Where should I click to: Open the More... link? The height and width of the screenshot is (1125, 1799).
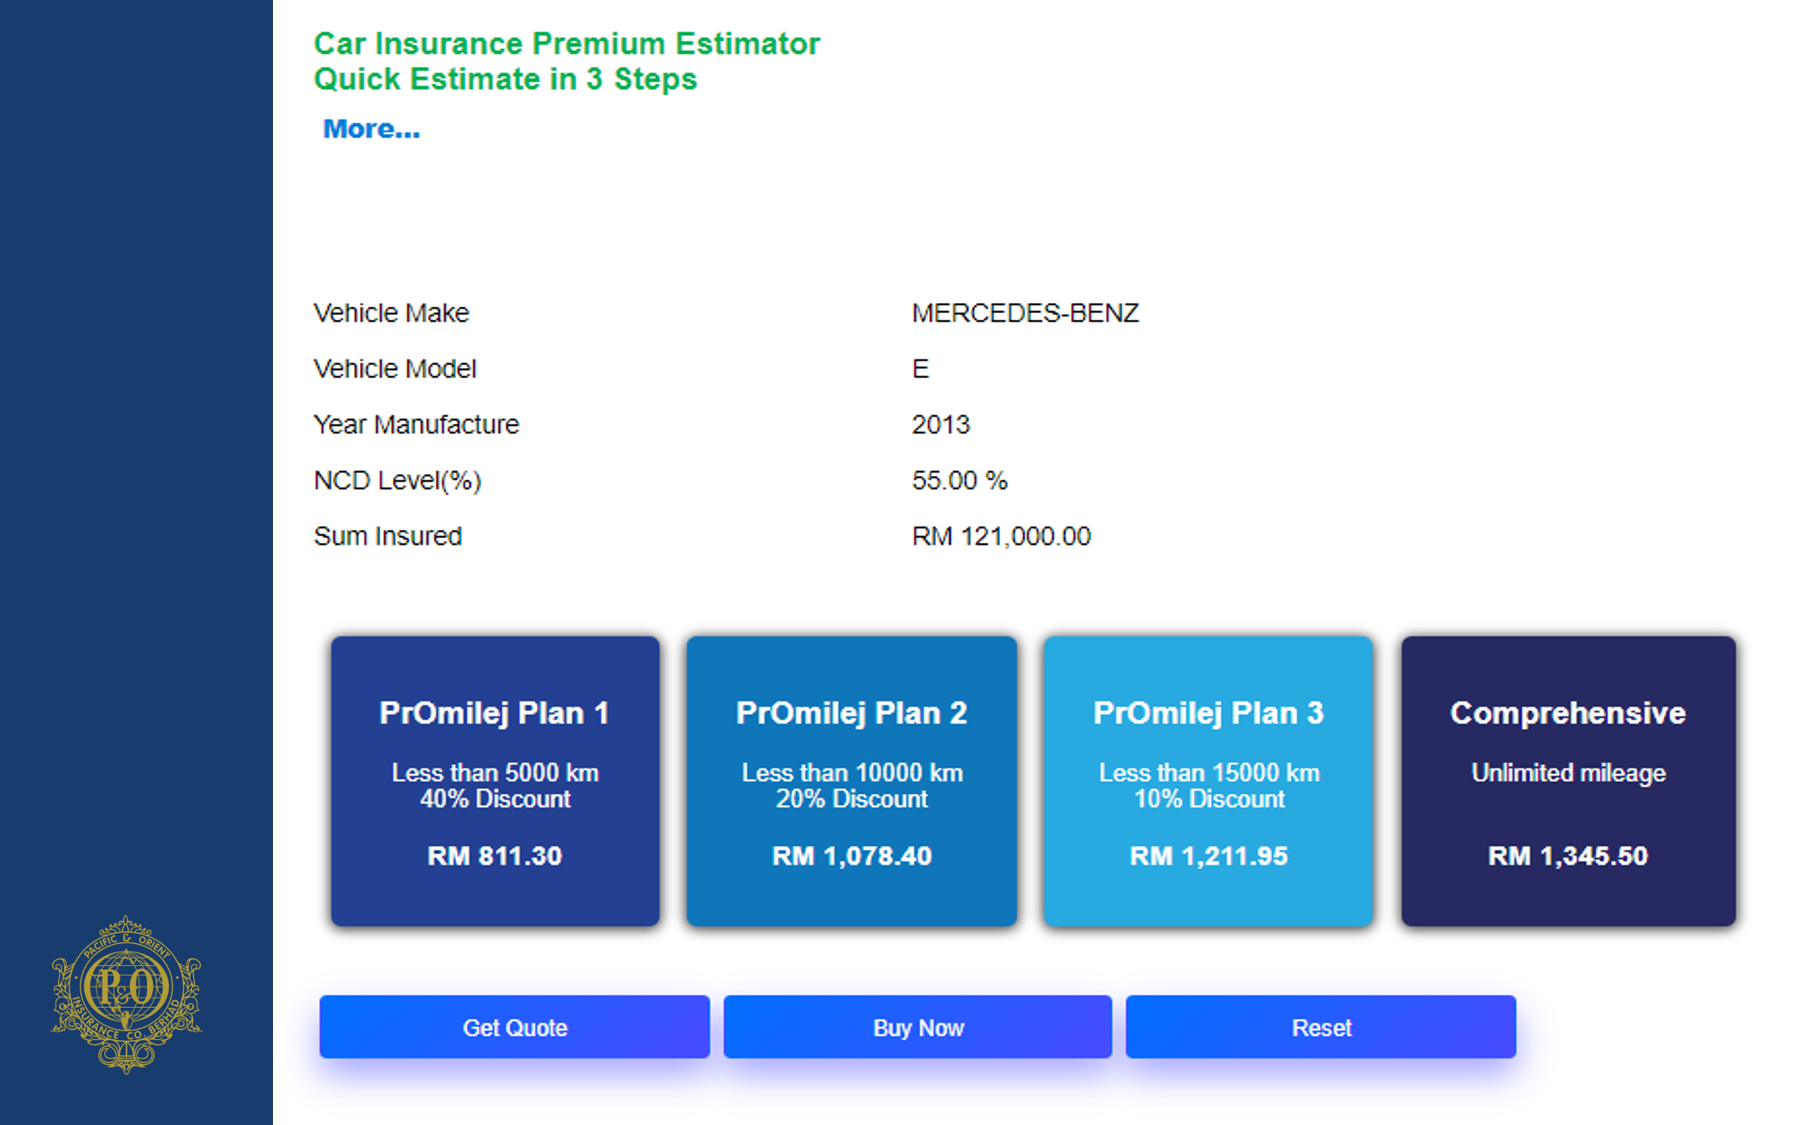371,129
